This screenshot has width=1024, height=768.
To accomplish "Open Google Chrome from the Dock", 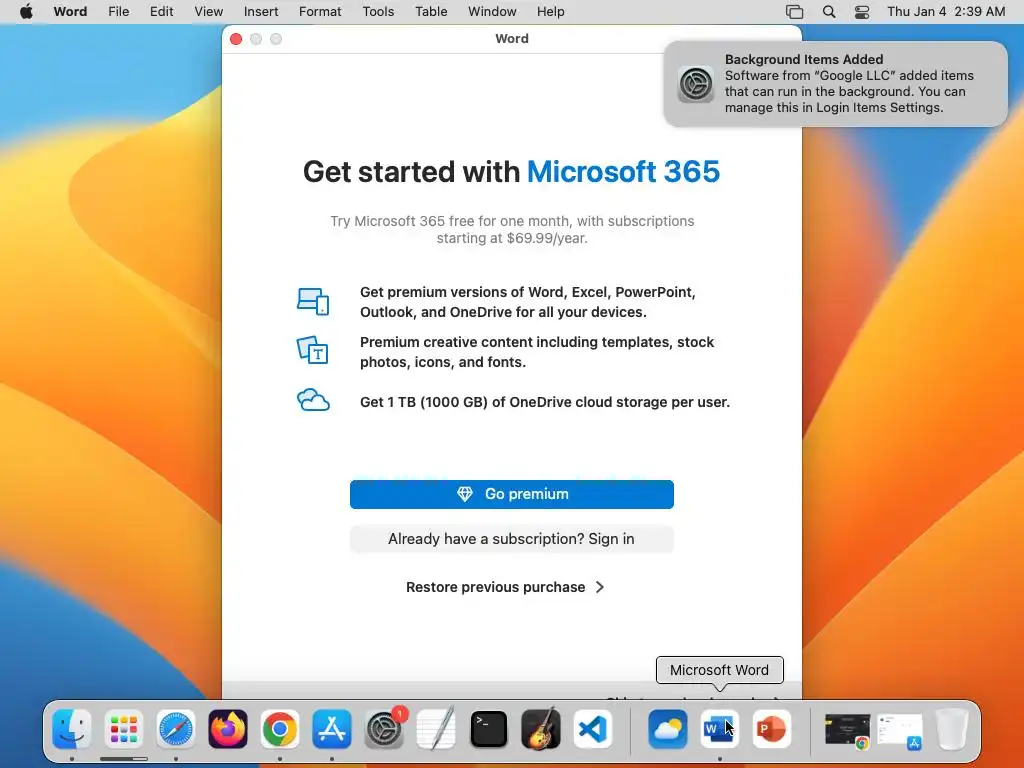I will 280,729.
